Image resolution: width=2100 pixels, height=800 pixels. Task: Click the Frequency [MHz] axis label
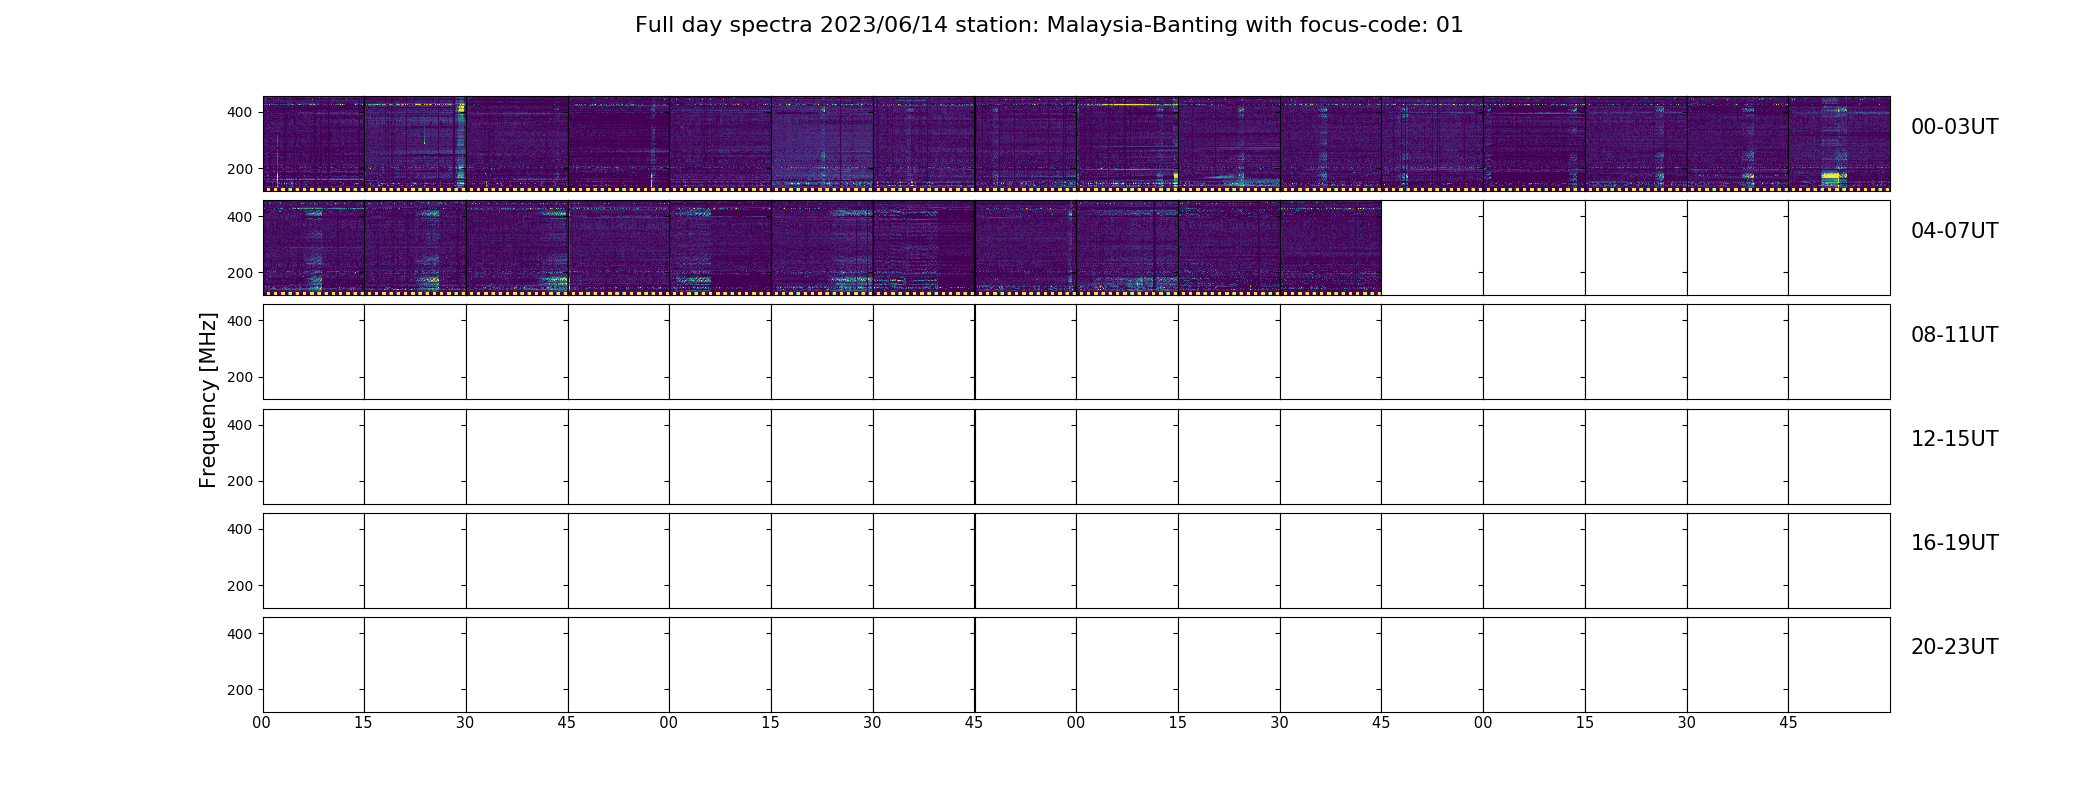point(208,400)
